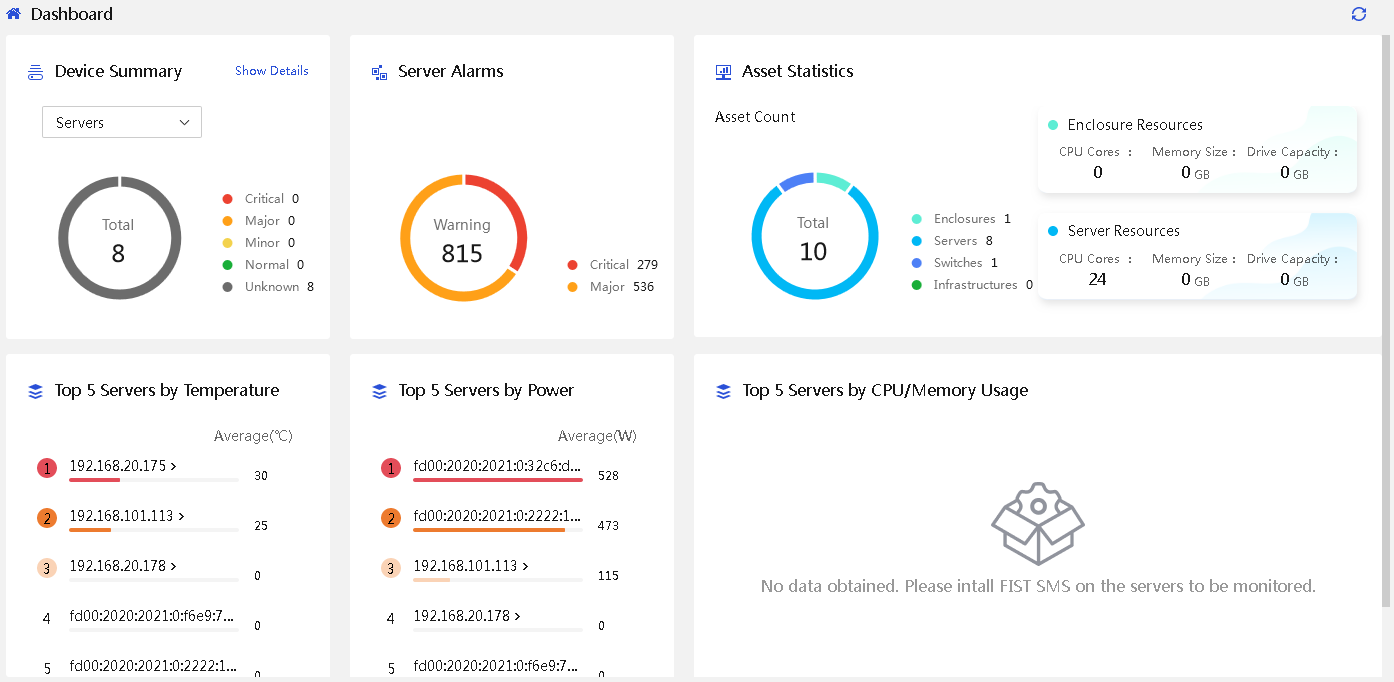
Task: Click the Average(W) column header
Action: [x=597, y=436]
